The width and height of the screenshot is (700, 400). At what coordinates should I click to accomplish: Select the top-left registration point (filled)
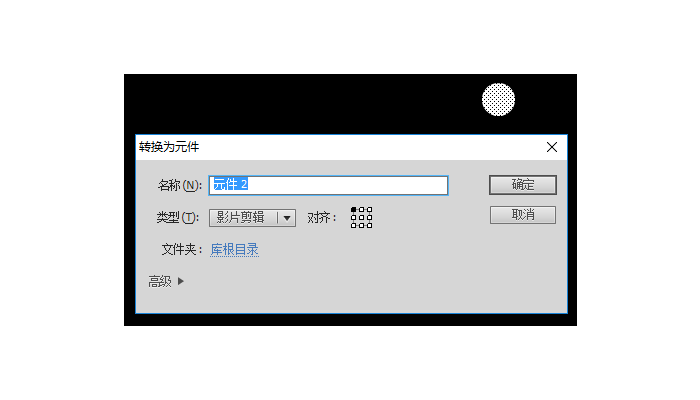click(354, 209)
